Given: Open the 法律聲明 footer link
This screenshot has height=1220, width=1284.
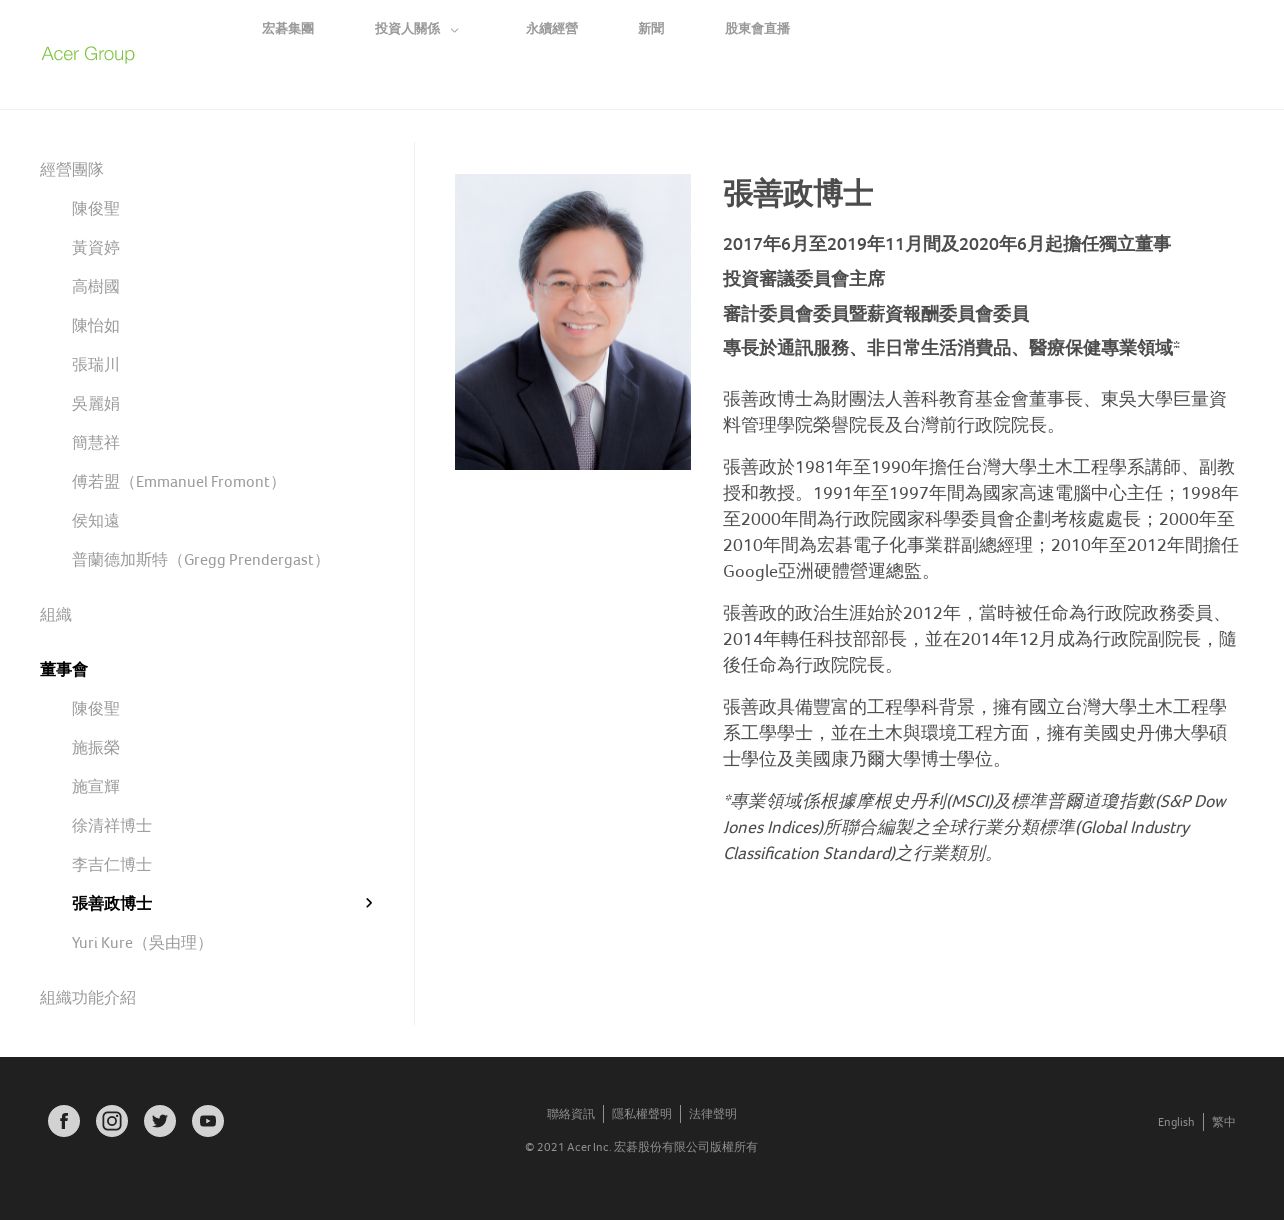Looking at the screenshot, I should [713, 1114].
